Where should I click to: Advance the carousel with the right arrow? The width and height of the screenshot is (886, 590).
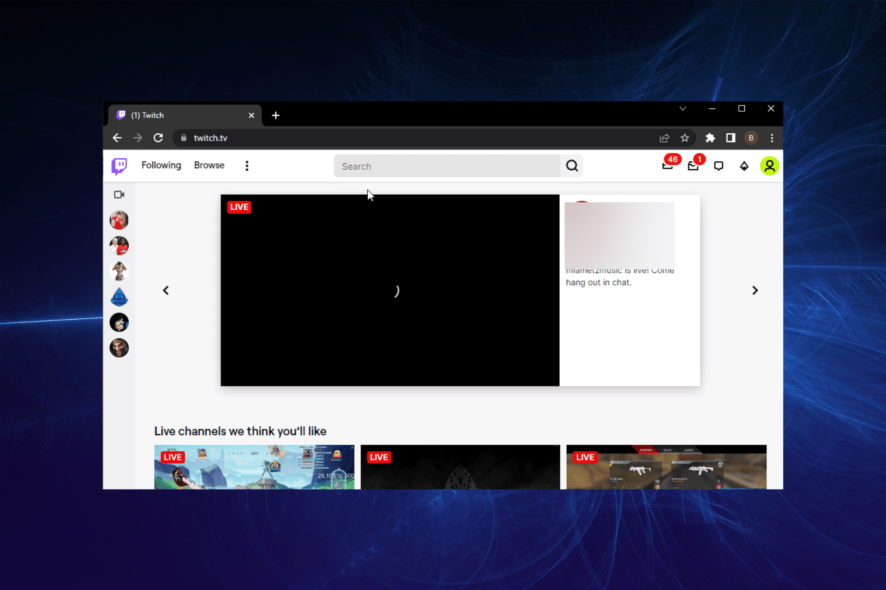[755, 290]
